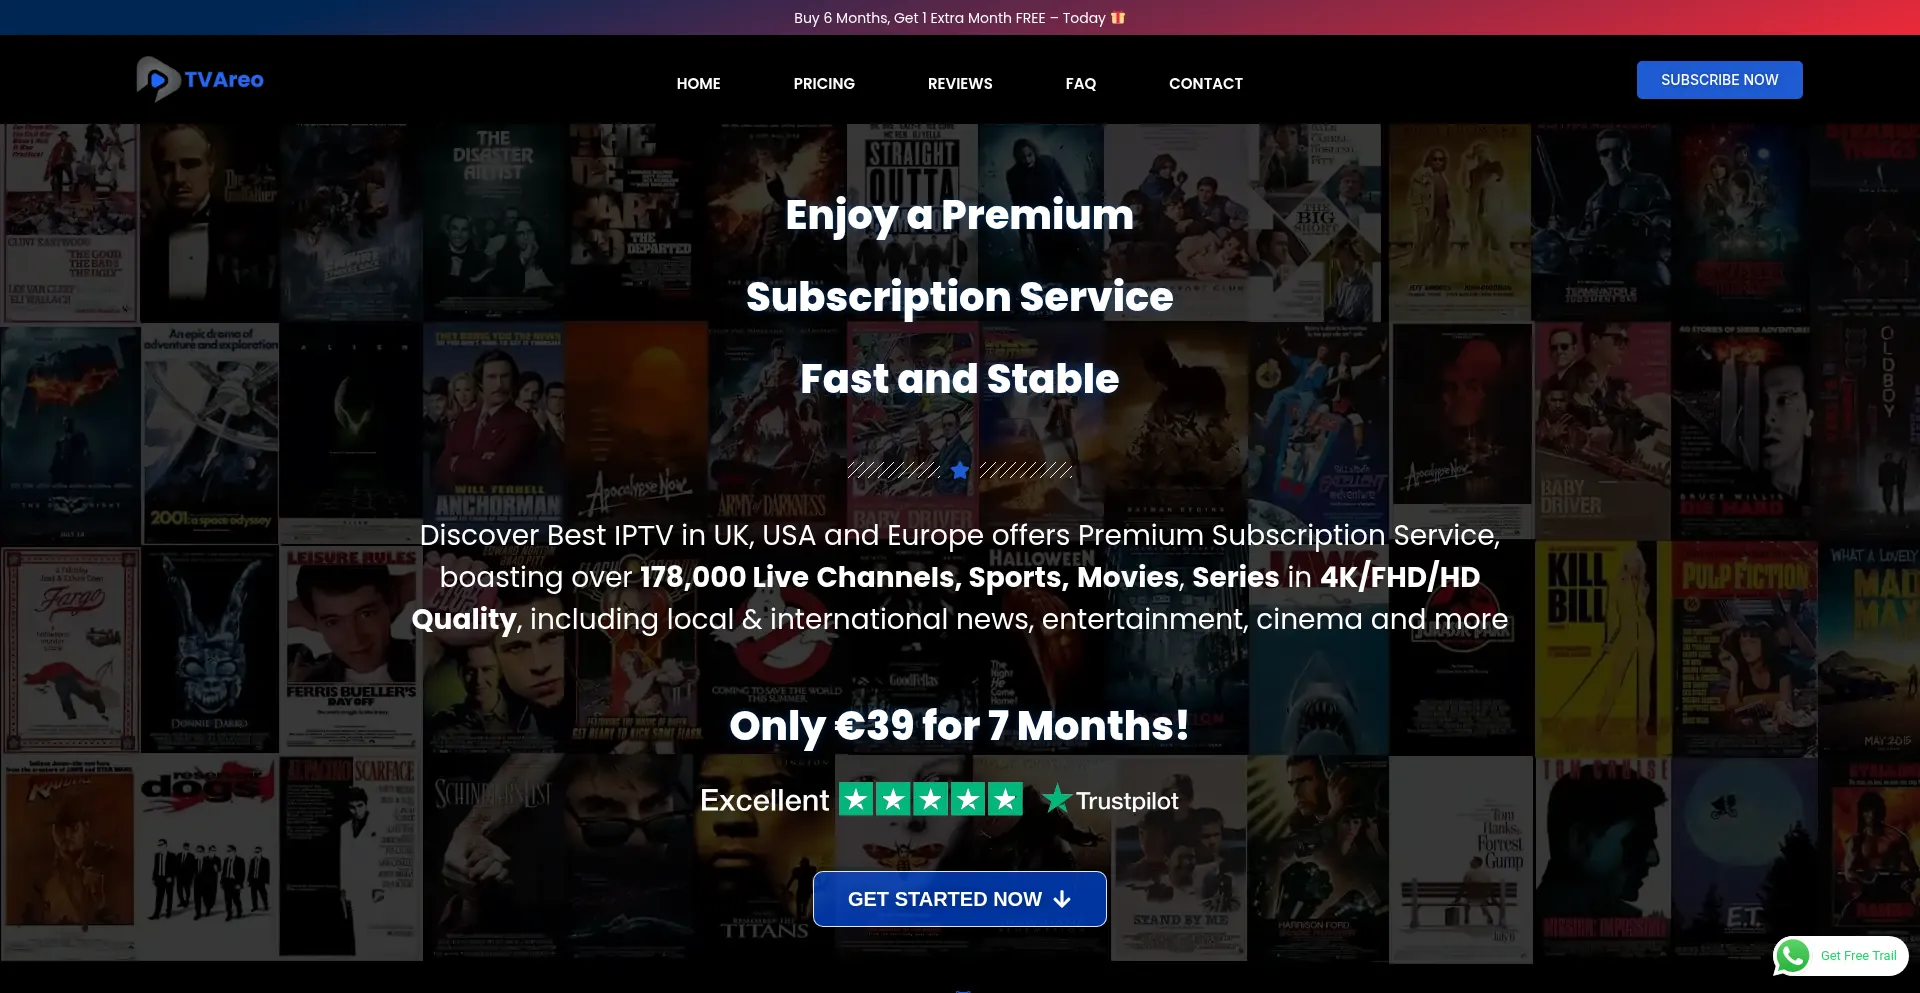
Task: Click the blue star divider icon
Action: click(x=960, y=470)
